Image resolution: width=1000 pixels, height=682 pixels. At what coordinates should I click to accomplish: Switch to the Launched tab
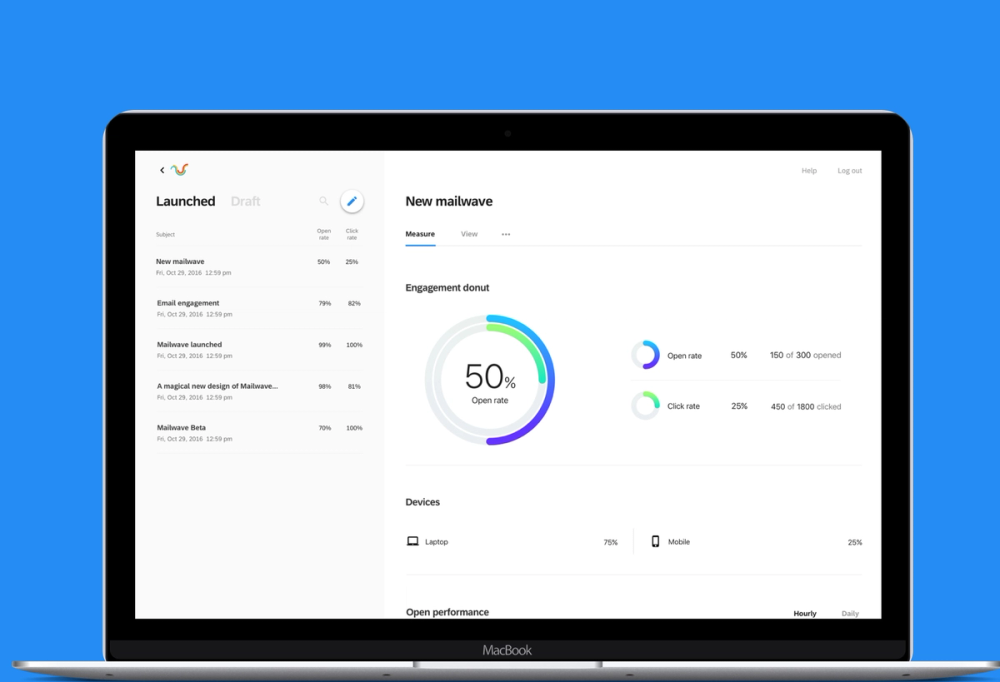pos(186,202)
